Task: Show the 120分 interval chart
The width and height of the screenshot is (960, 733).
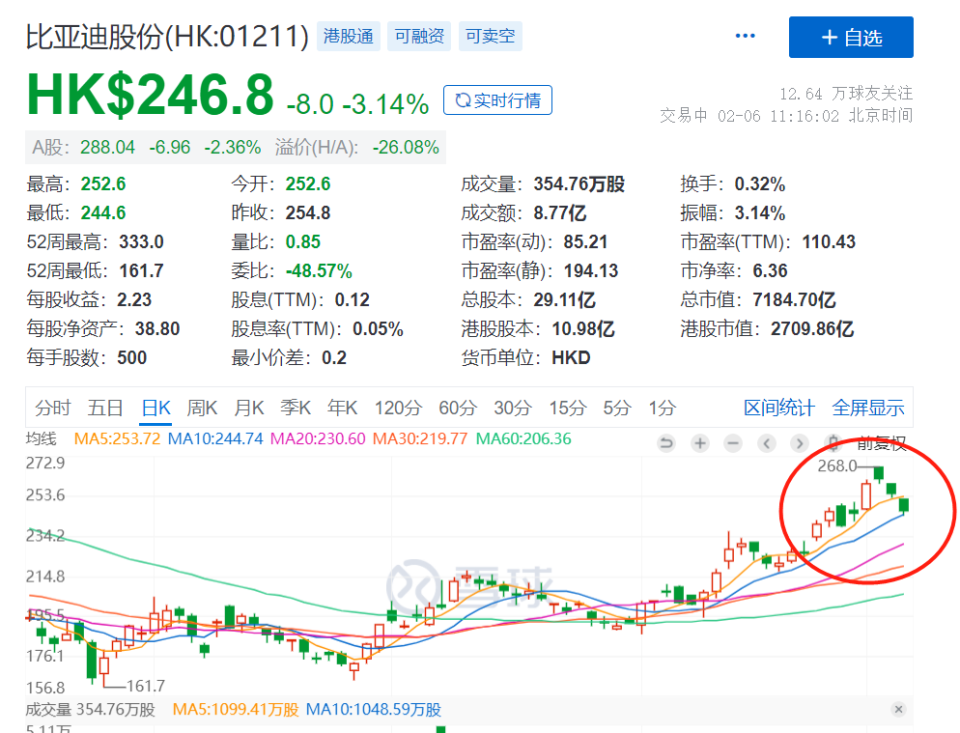Action: [x=398, y=408]
